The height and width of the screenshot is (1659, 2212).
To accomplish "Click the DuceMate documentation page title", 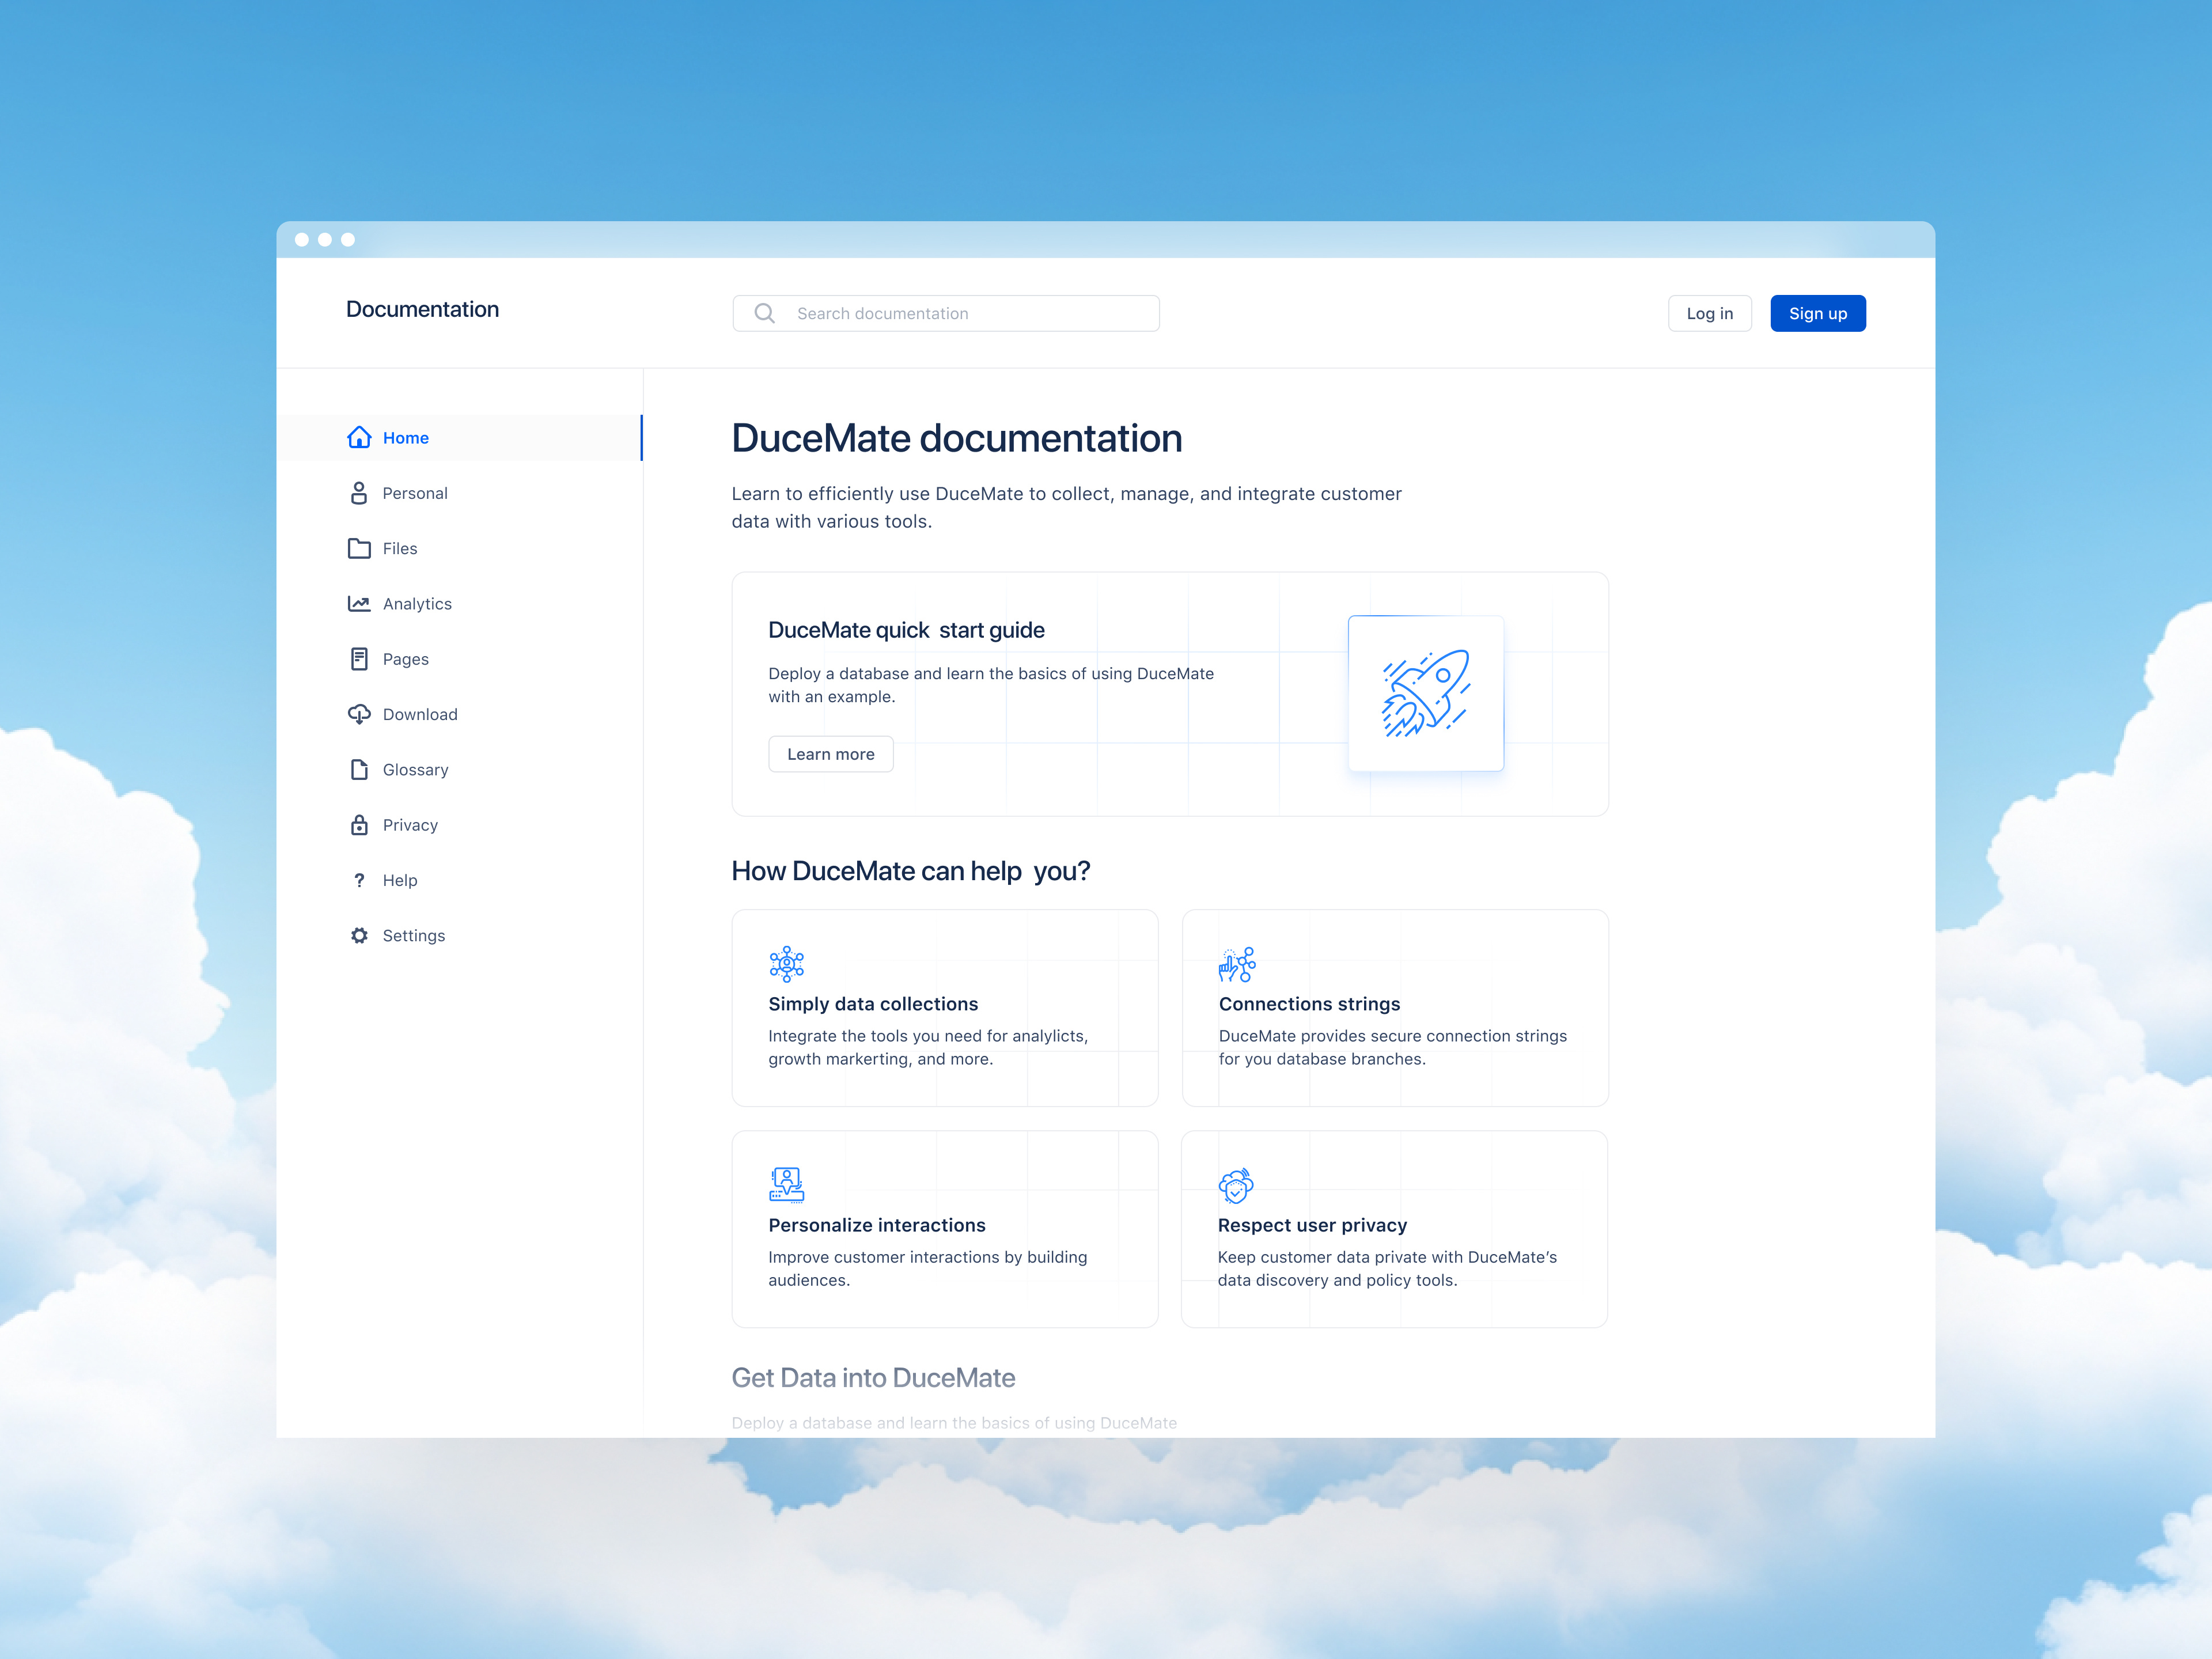I will [956, 438].
